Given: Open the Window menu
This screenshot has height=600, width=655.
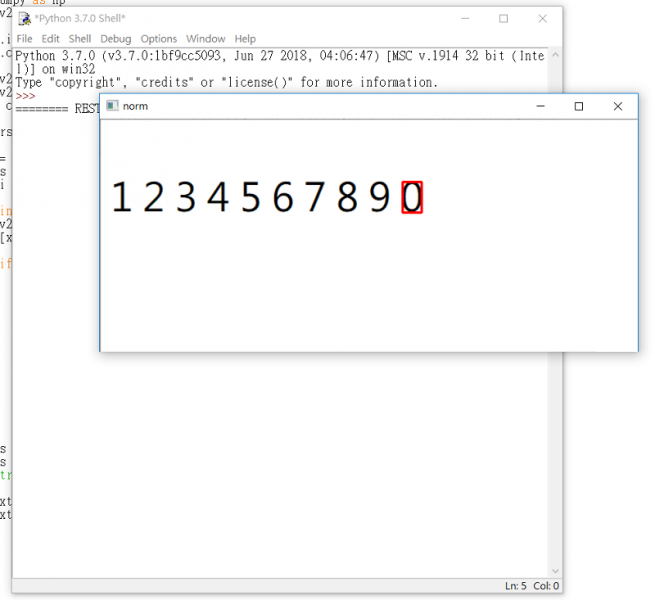Looking at the screenshot, I should click(206, 39).
